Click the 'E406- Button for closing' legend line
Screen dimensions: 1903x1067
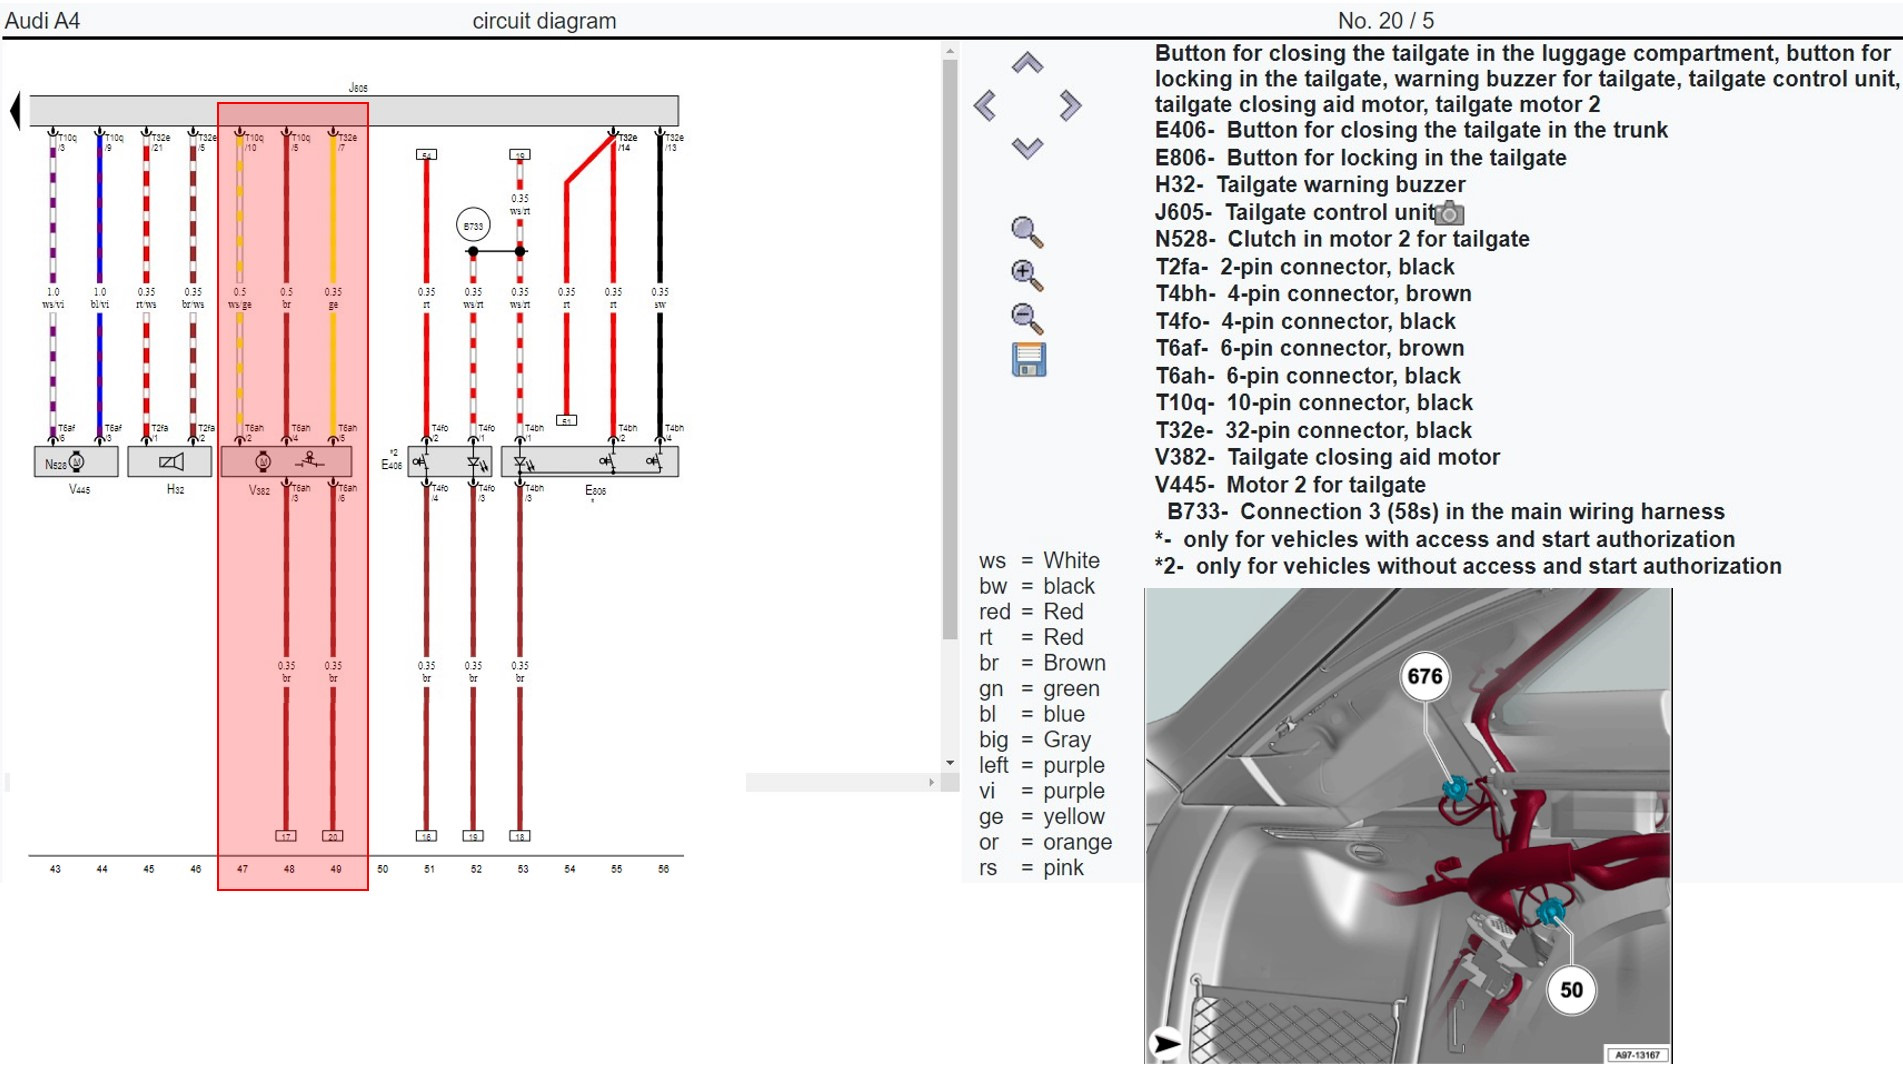click(x=1411, y=130)
